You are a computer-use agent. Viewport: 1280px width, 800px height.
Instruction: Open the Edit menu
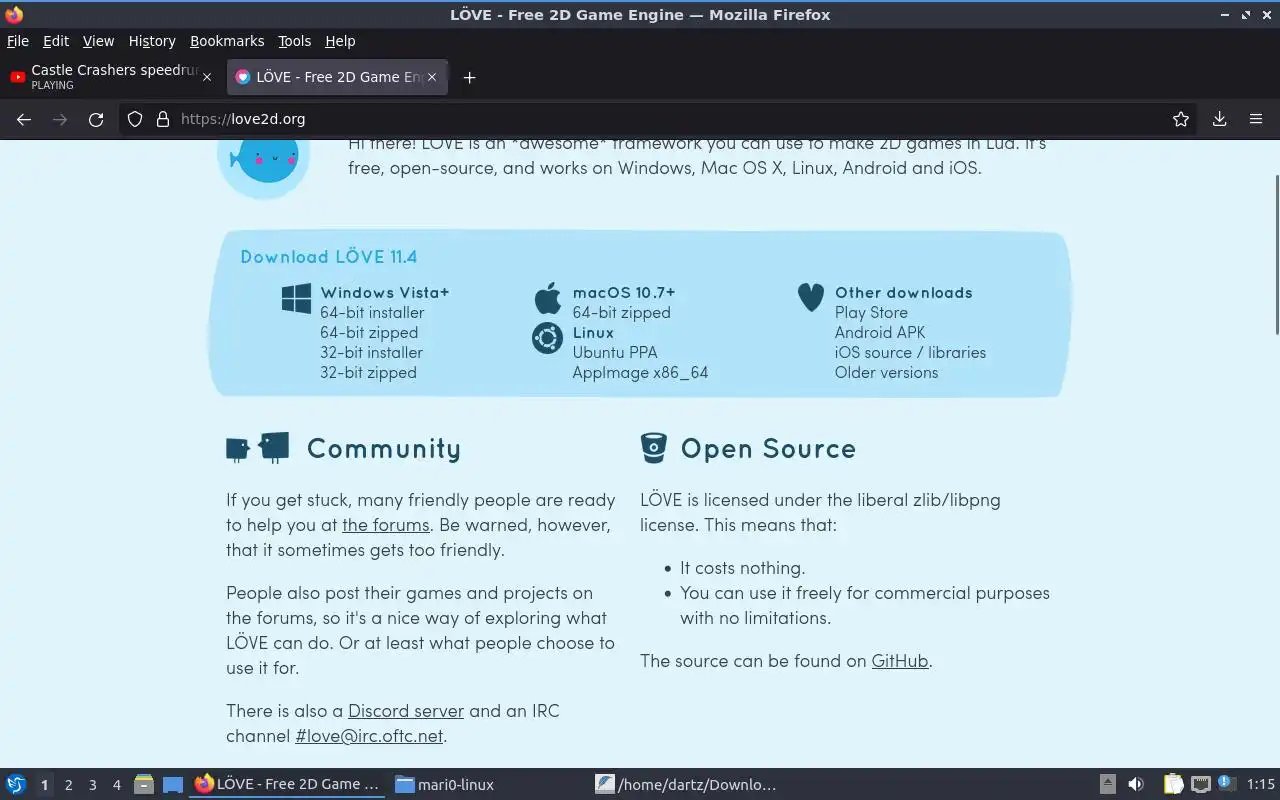pos(56,41)
